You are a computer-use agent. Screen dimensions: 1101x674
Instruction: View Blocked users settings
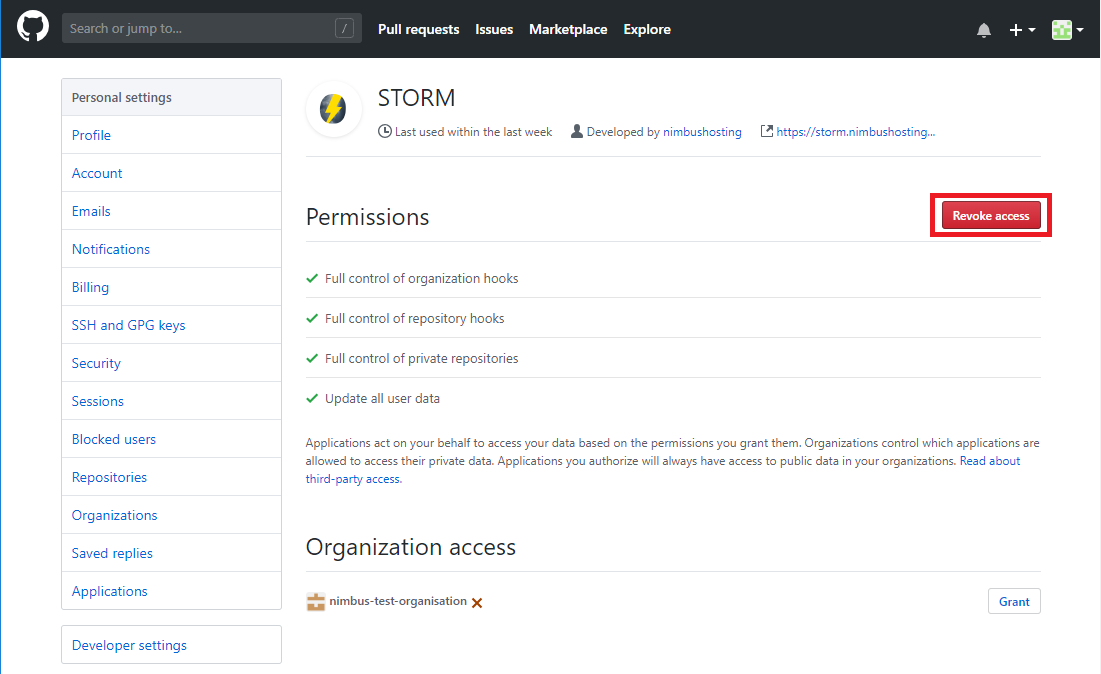tap(171, 439)
